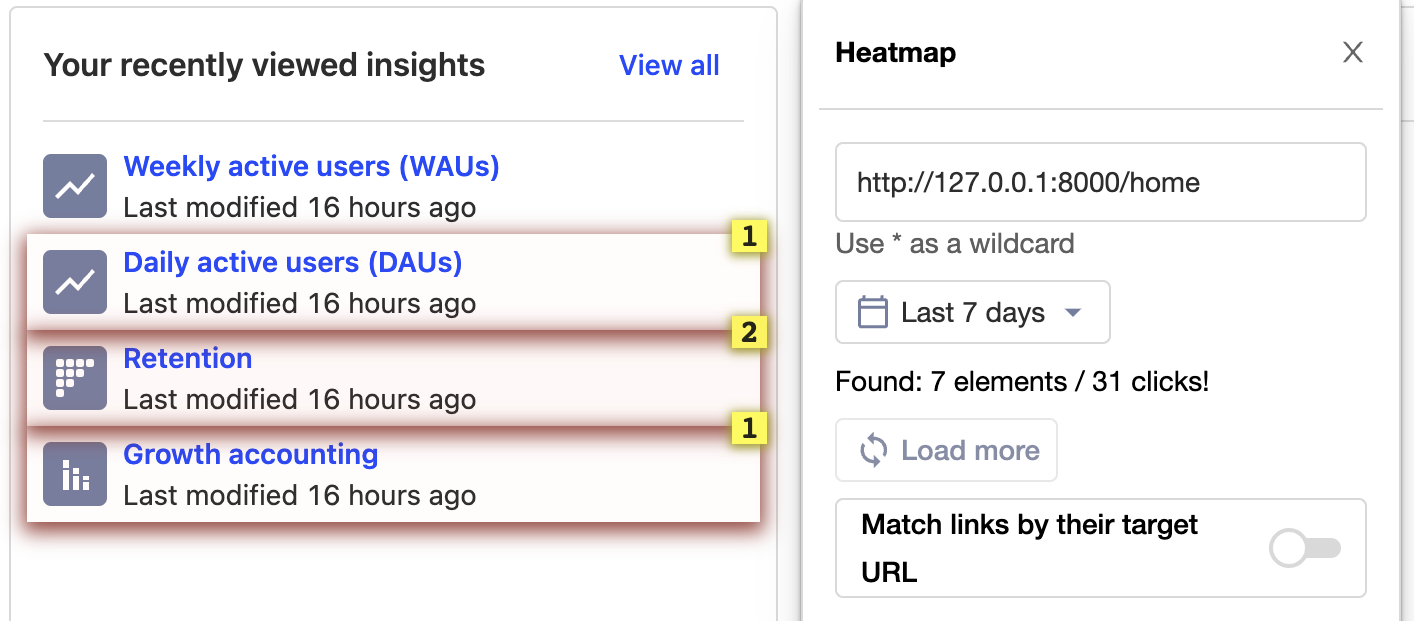1414x621 pixels.
Task: Expand the date range dropdown arrow
Action: [1073, 313]
